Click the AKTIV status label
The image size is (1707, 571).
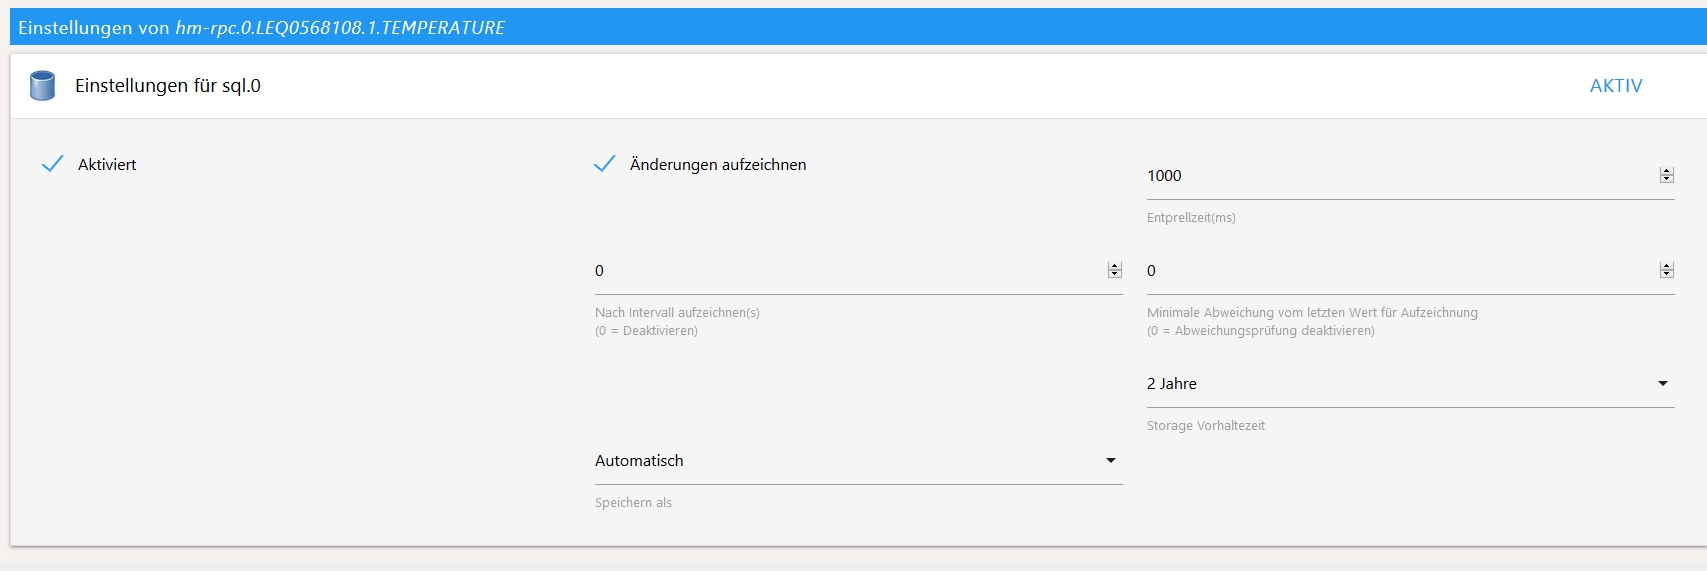[x=1615, y=86]
